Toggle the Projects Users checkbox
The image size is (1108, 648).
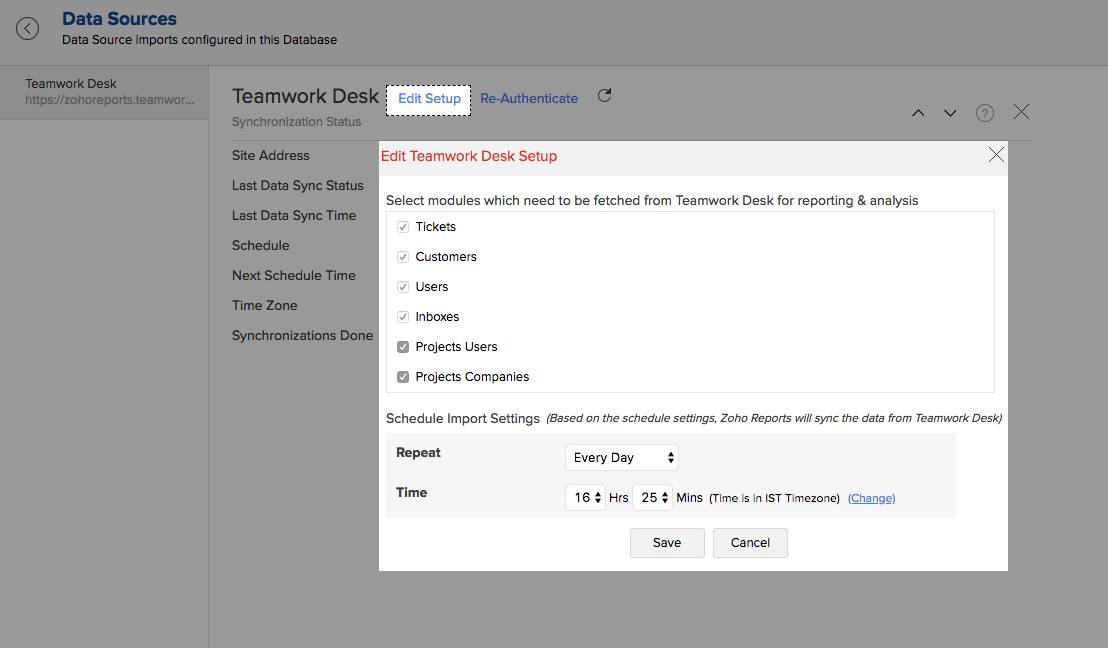coord(403,347)
